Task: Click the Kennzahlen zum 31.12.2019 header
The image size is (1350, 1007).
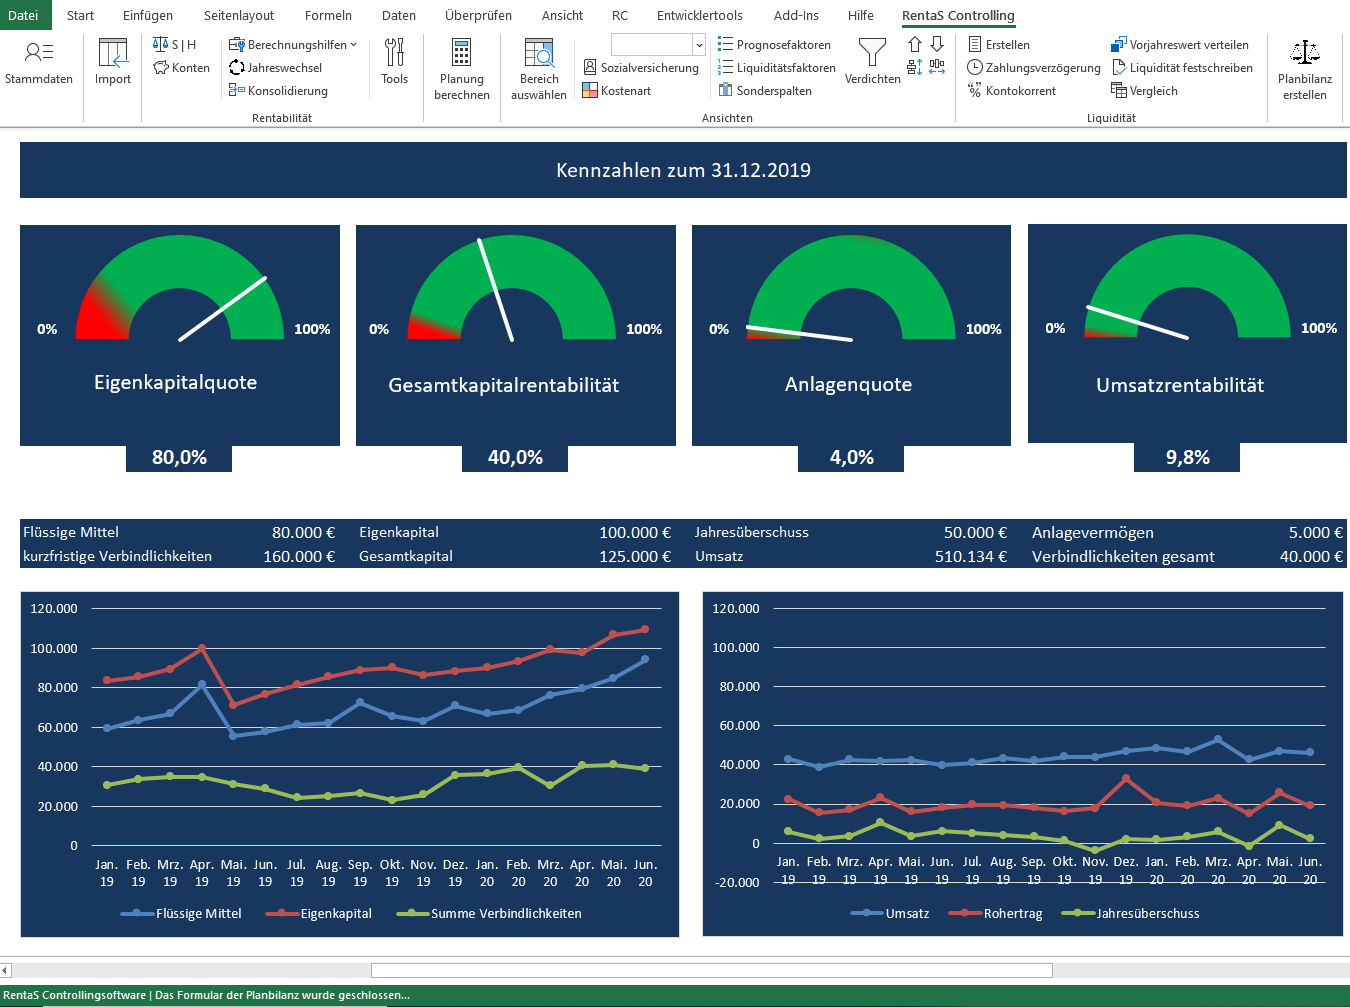Action: pyautogui.click(x=683, y=170)
